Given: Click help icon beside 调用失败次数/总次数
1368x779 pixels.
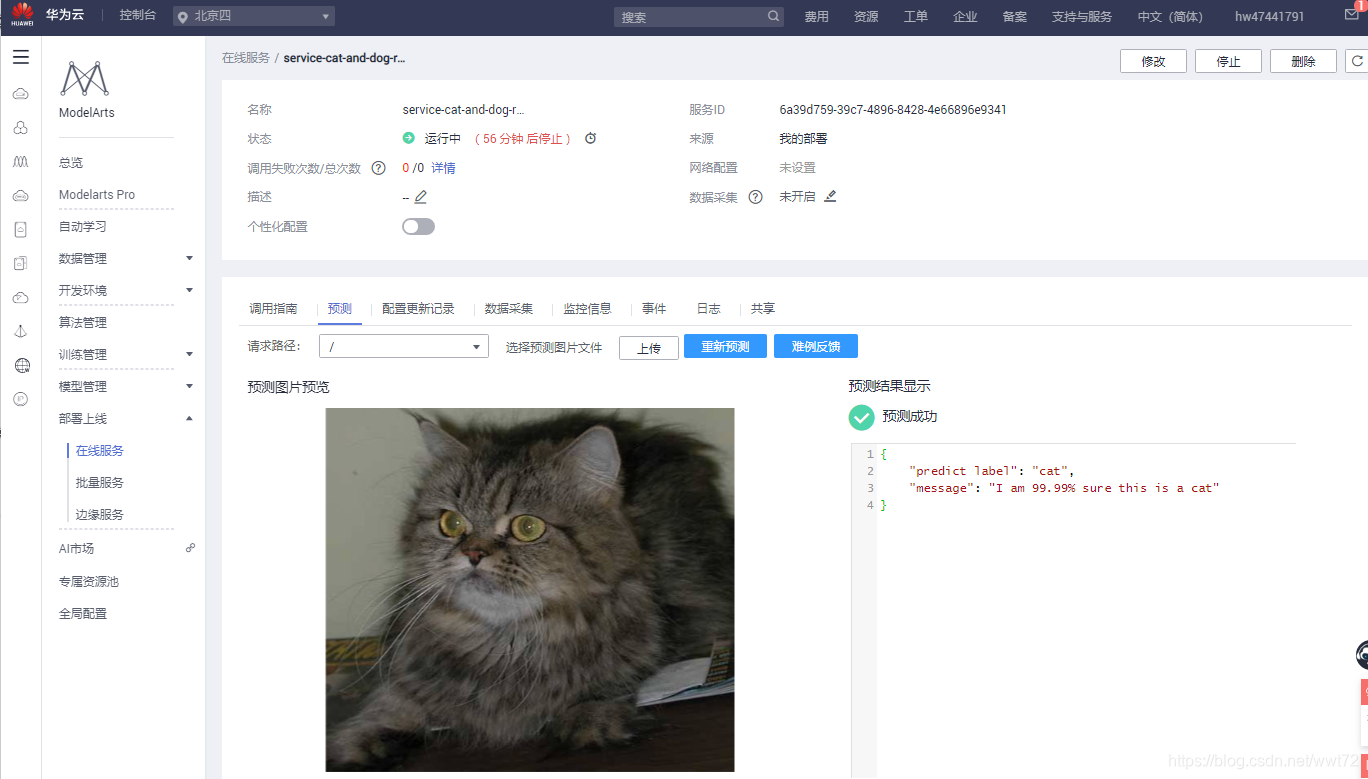Looking at the screenshot, I should coord(378,168).
